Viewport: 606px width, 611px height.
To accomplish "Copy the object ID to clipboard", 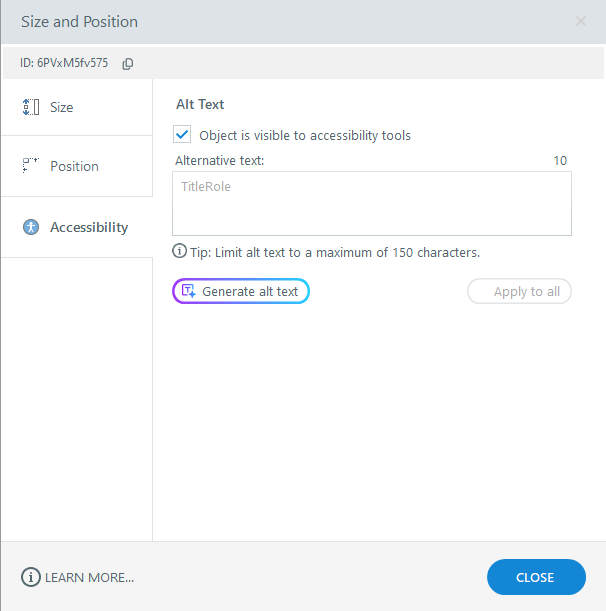I will coord(128,63).
